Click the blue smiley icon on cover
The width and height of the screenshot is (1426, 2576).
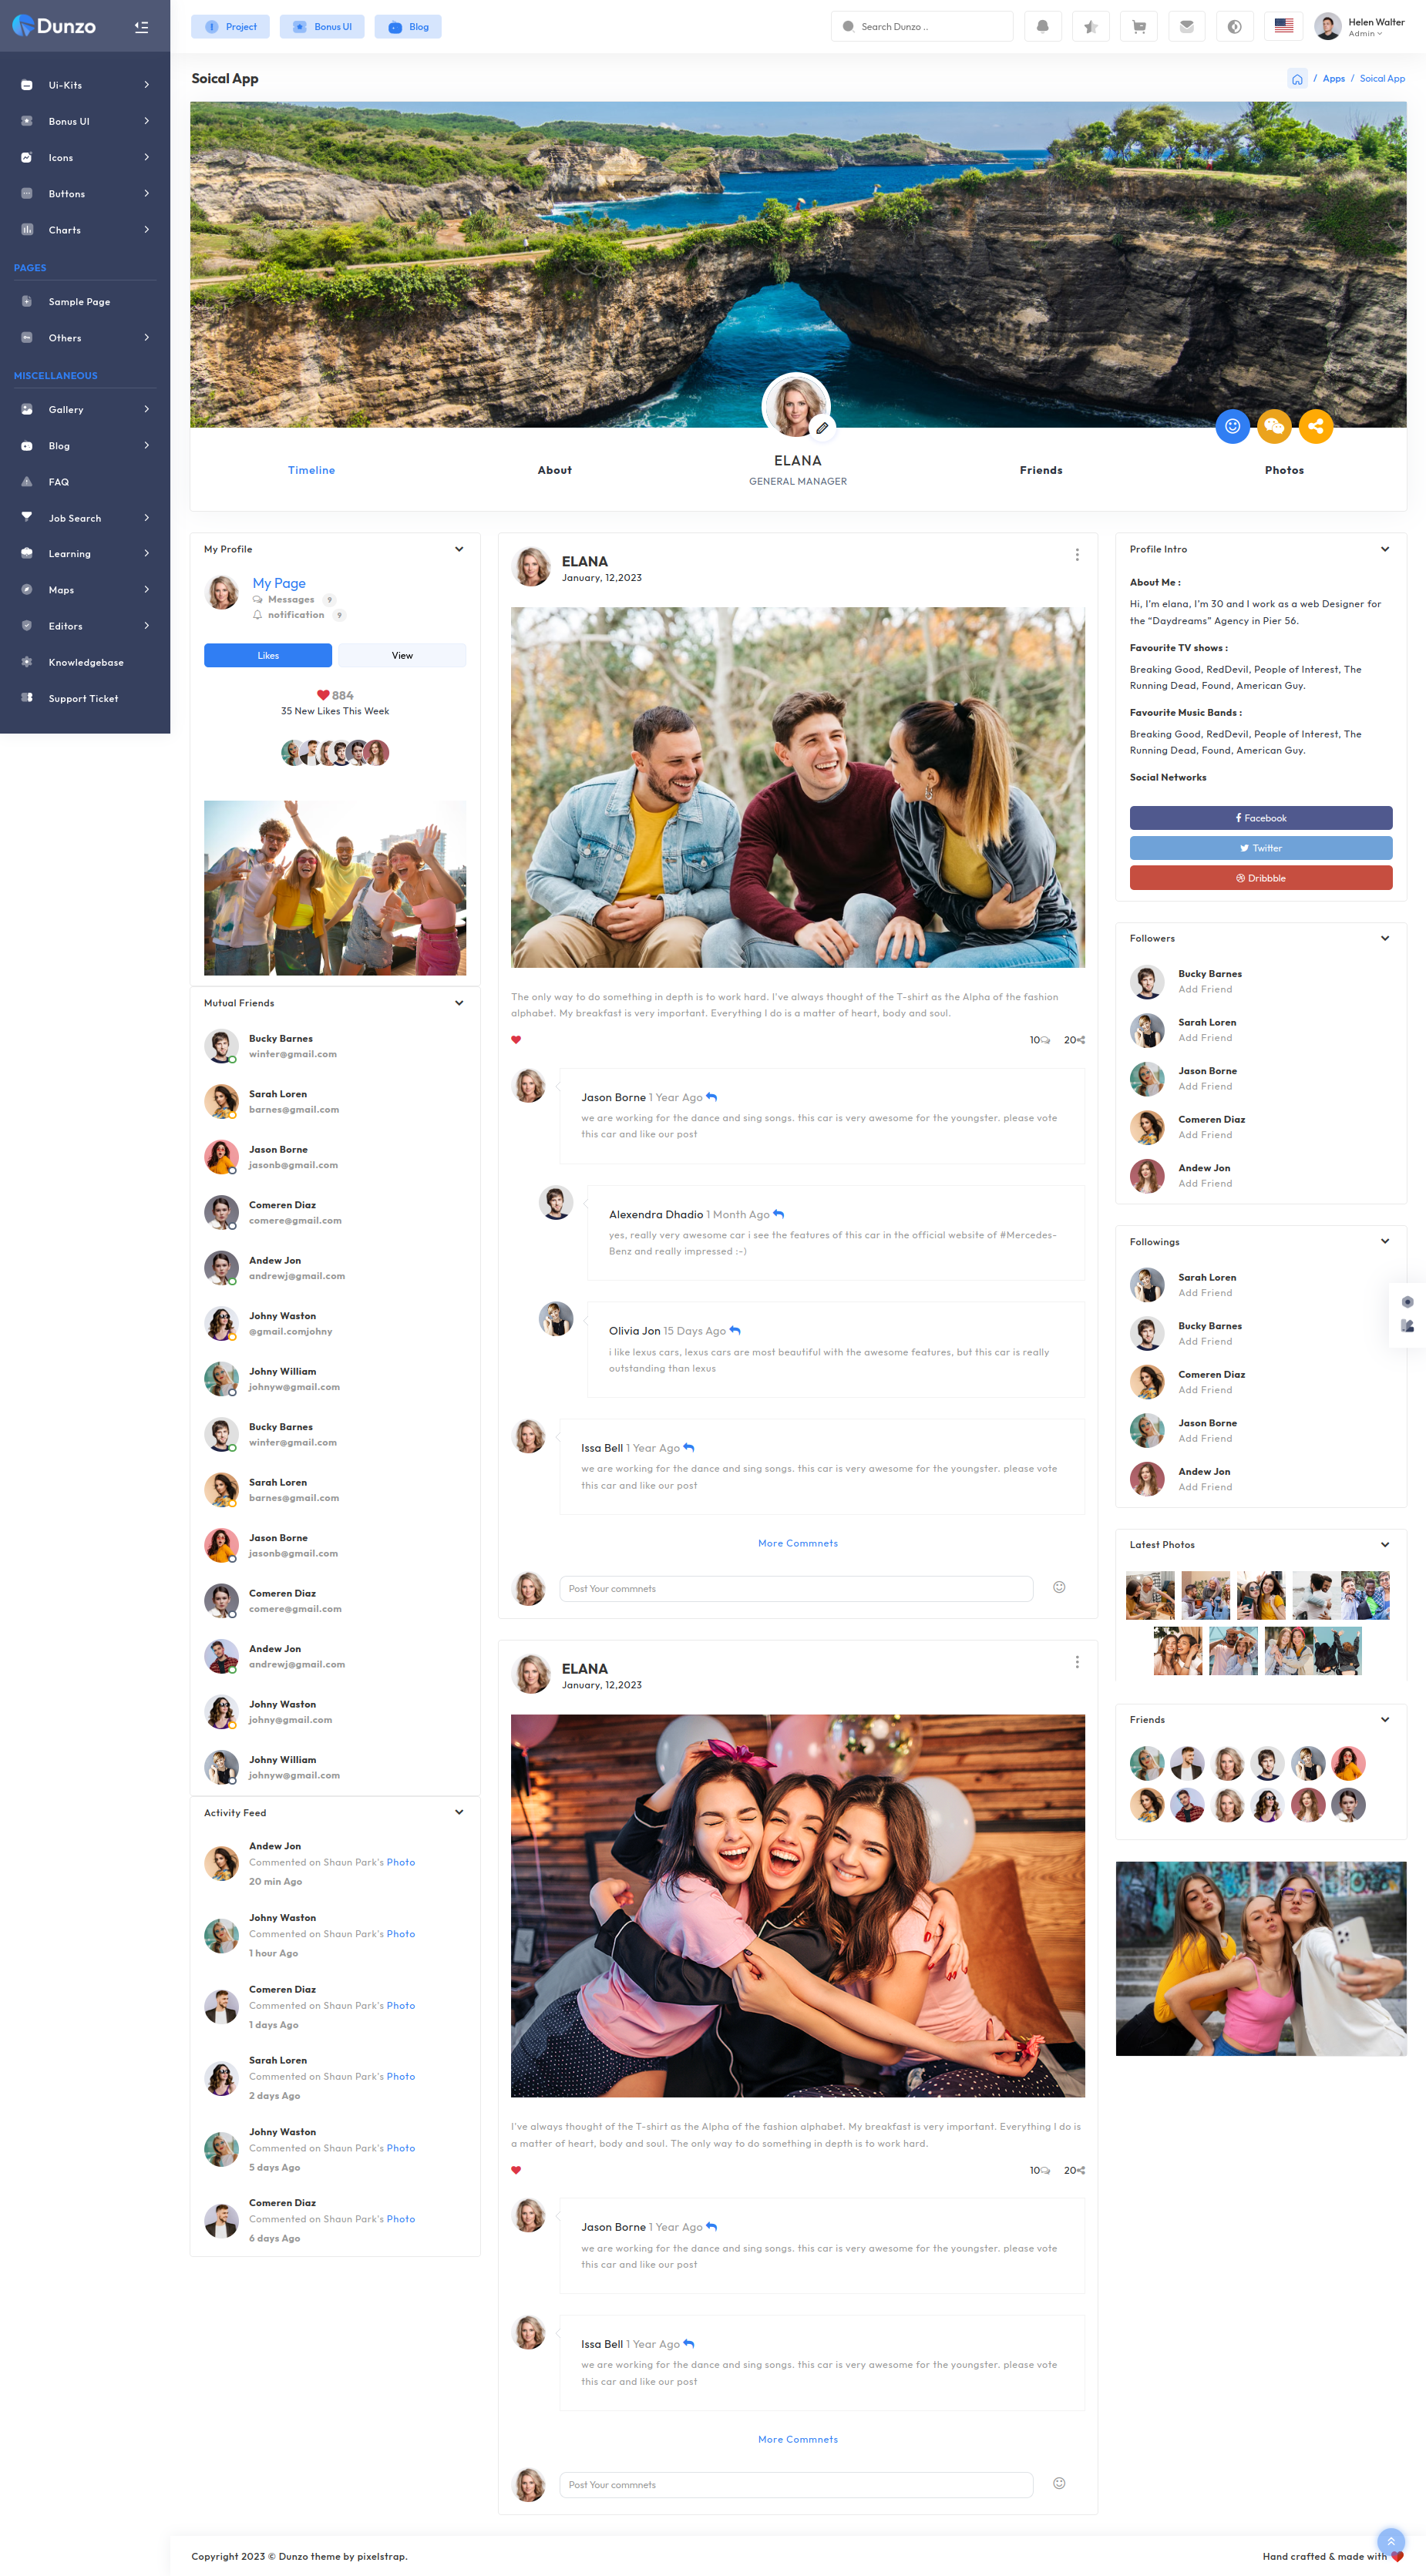(1232, 426)
